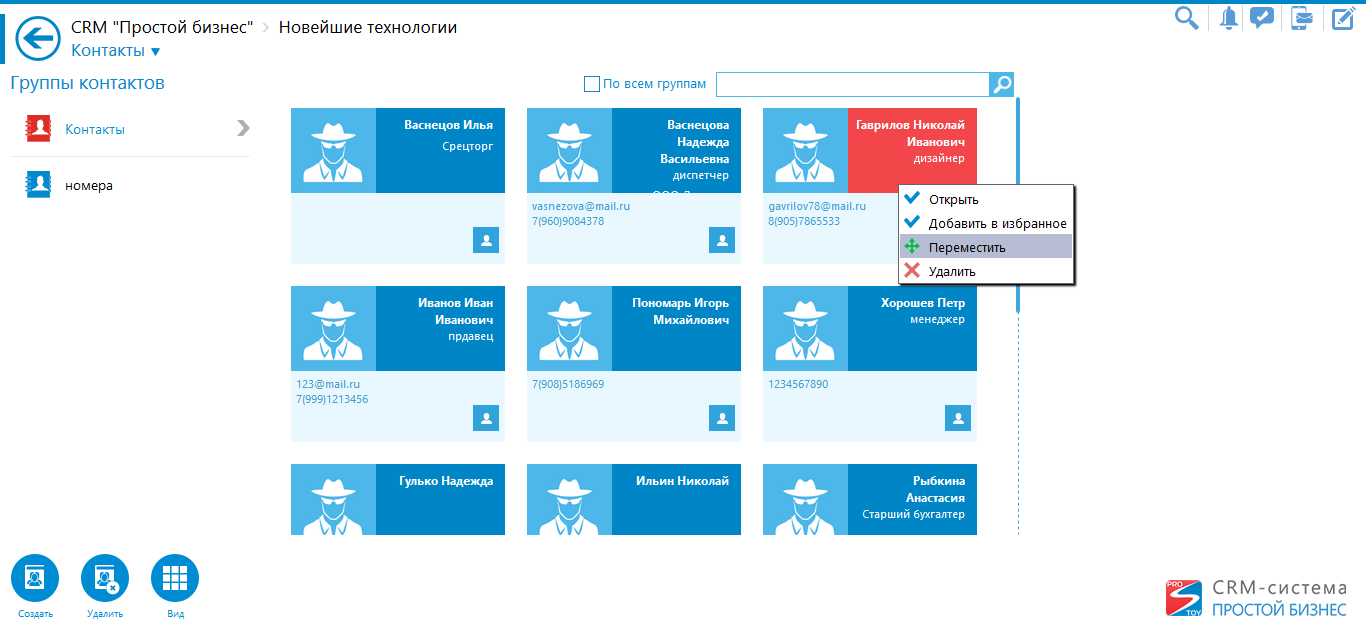Click person icon on Хорошев Петр card
This screenshot has height=633, width=1366.
click(958, 418)
